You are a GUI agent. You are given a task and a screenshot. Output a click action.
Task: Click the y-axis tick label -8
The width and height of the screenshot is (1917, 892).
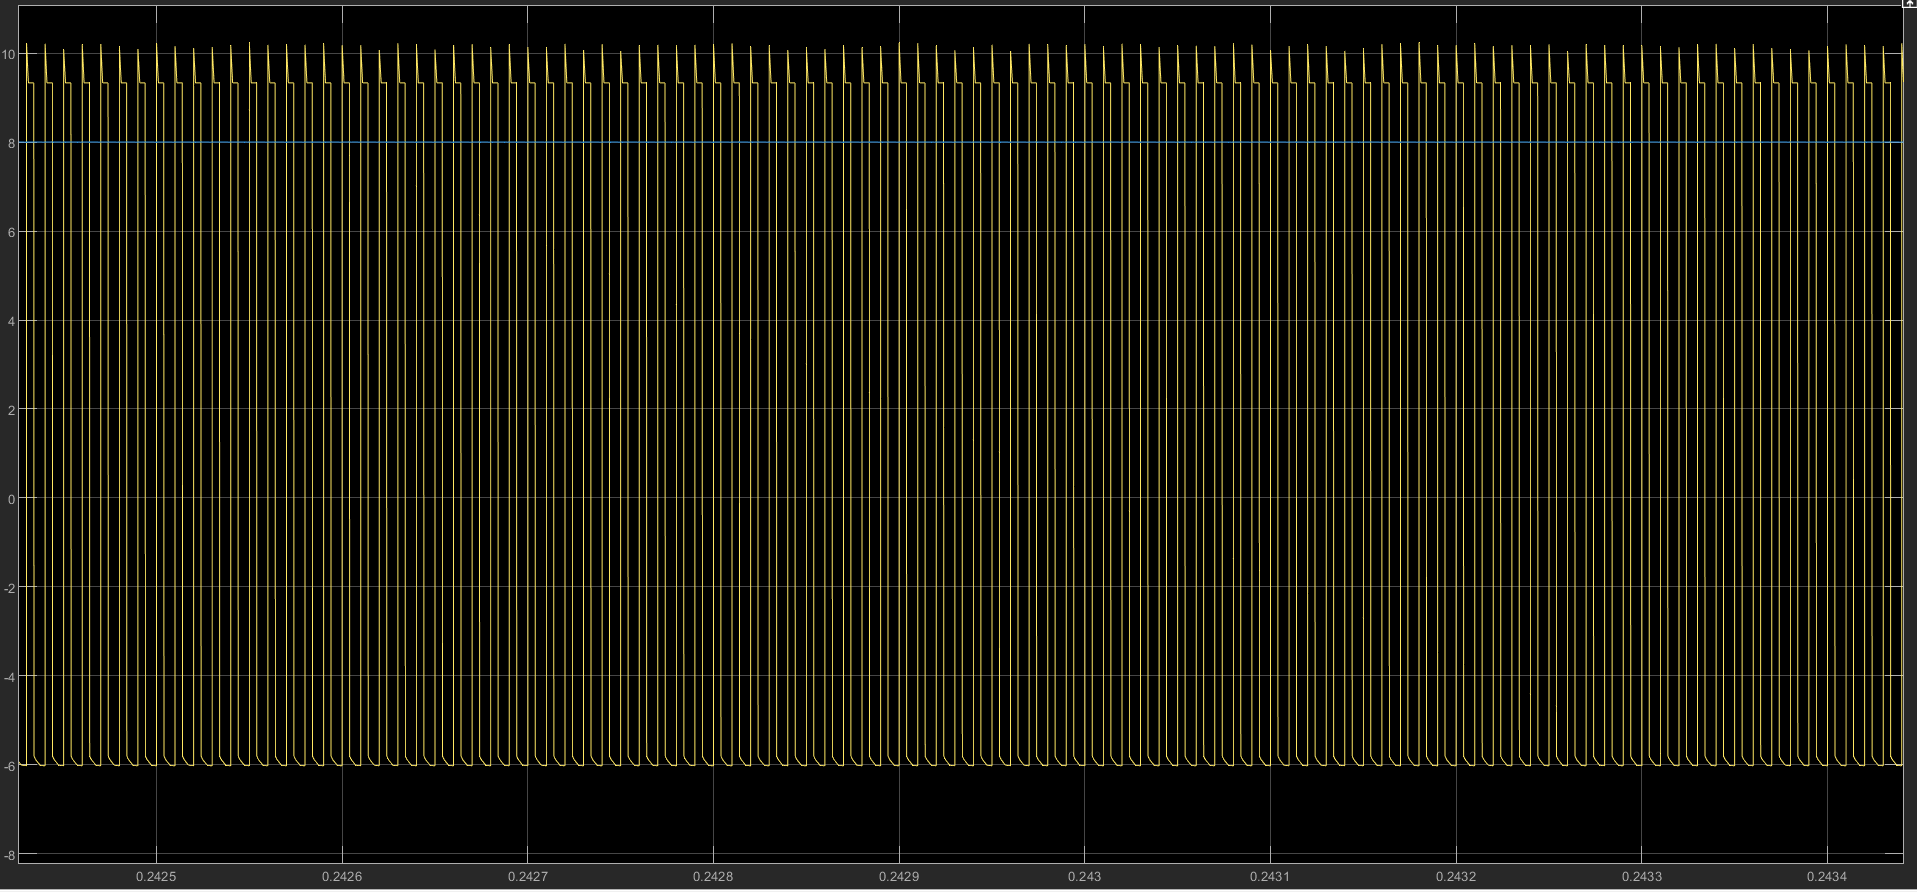[x=9, y=855]
